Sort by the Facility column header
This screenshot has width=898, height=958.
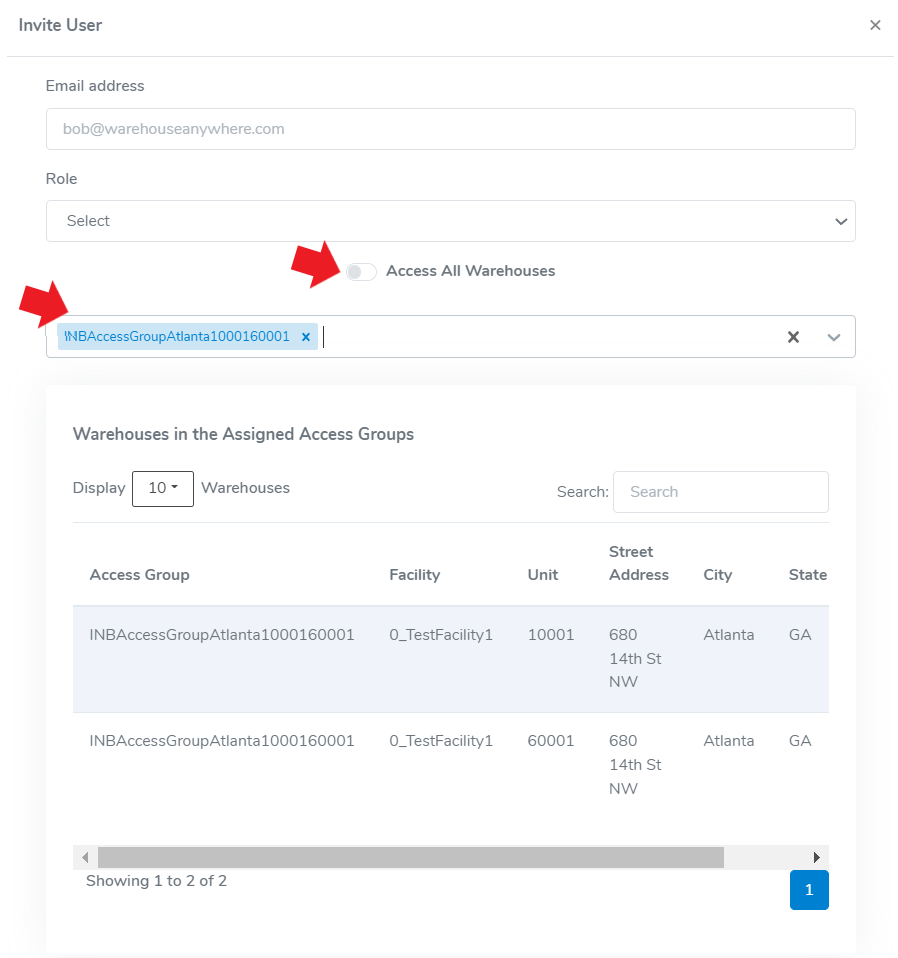pos(415,575)
